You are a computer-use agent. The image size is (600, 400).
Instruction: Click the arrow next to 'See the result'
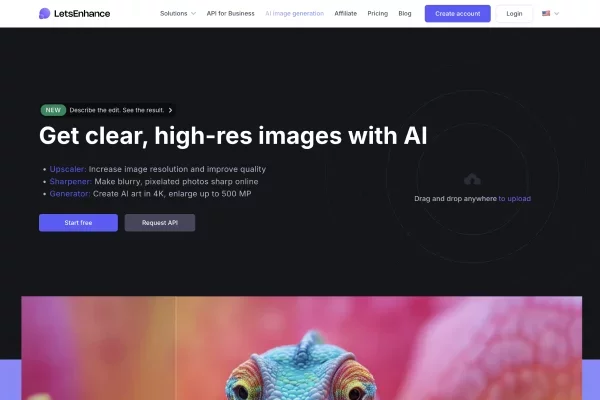170,110
